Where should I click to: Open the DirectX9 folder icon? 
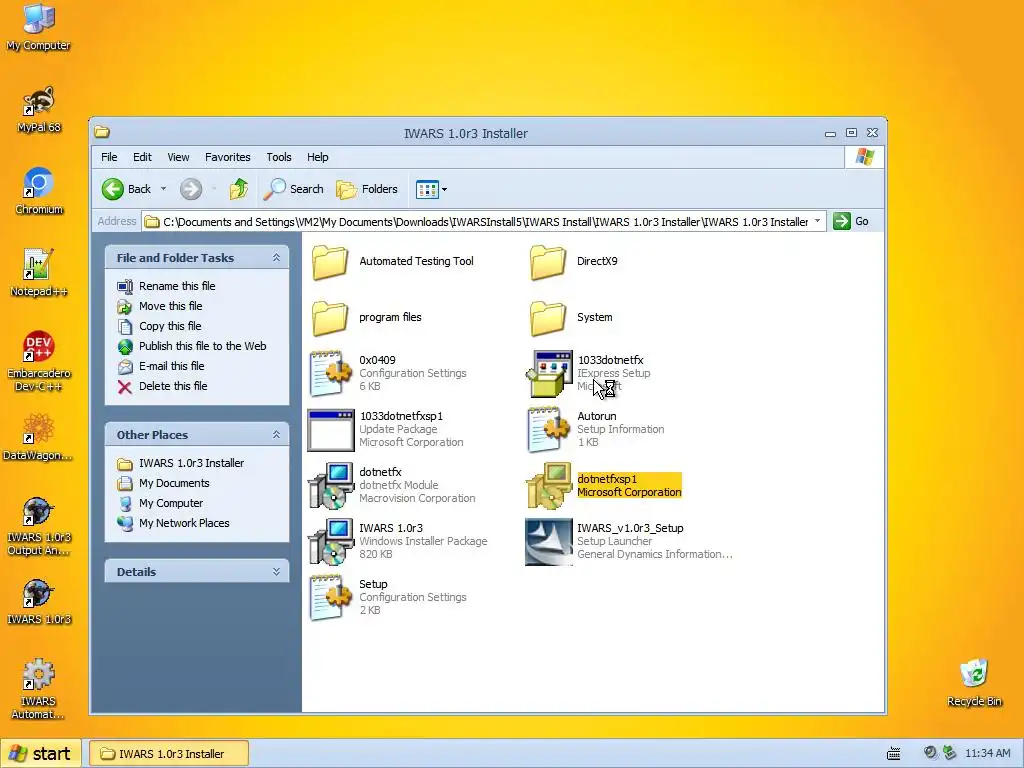548,262
